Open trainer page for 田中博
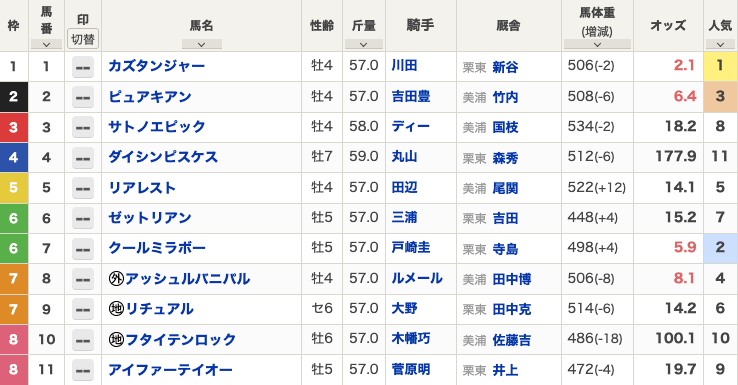The width and height of the screenshot is (738, 385). [512, 279]
